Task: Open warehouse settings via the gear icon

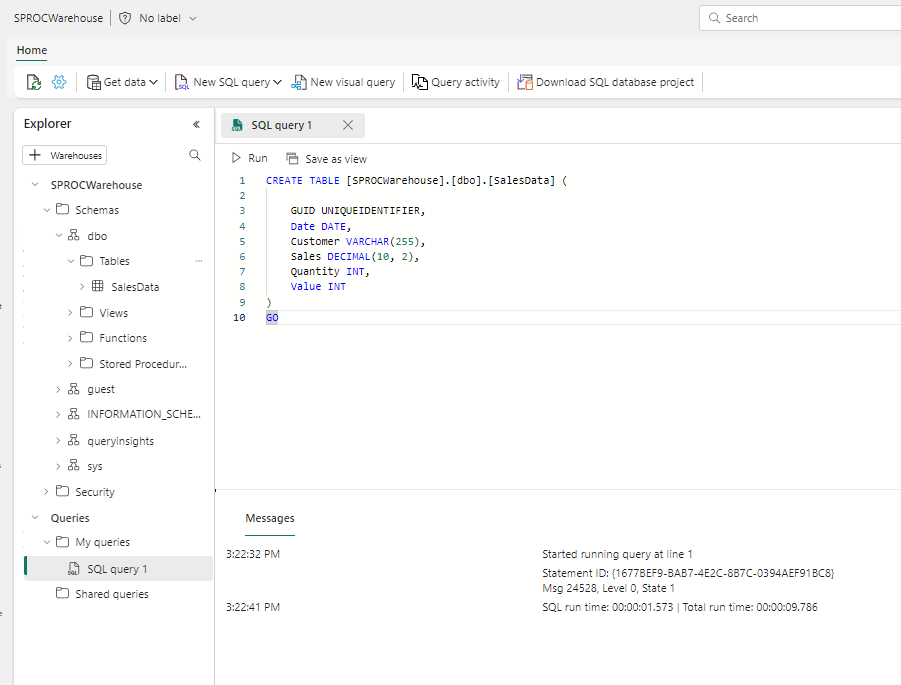Action: 59,82
